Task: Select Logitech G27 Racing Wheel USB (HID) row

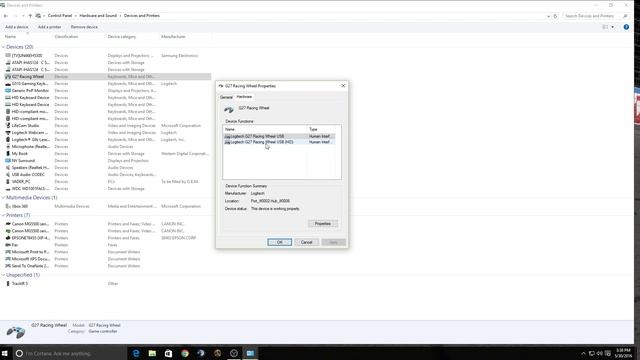Action: tap(280, 142)
